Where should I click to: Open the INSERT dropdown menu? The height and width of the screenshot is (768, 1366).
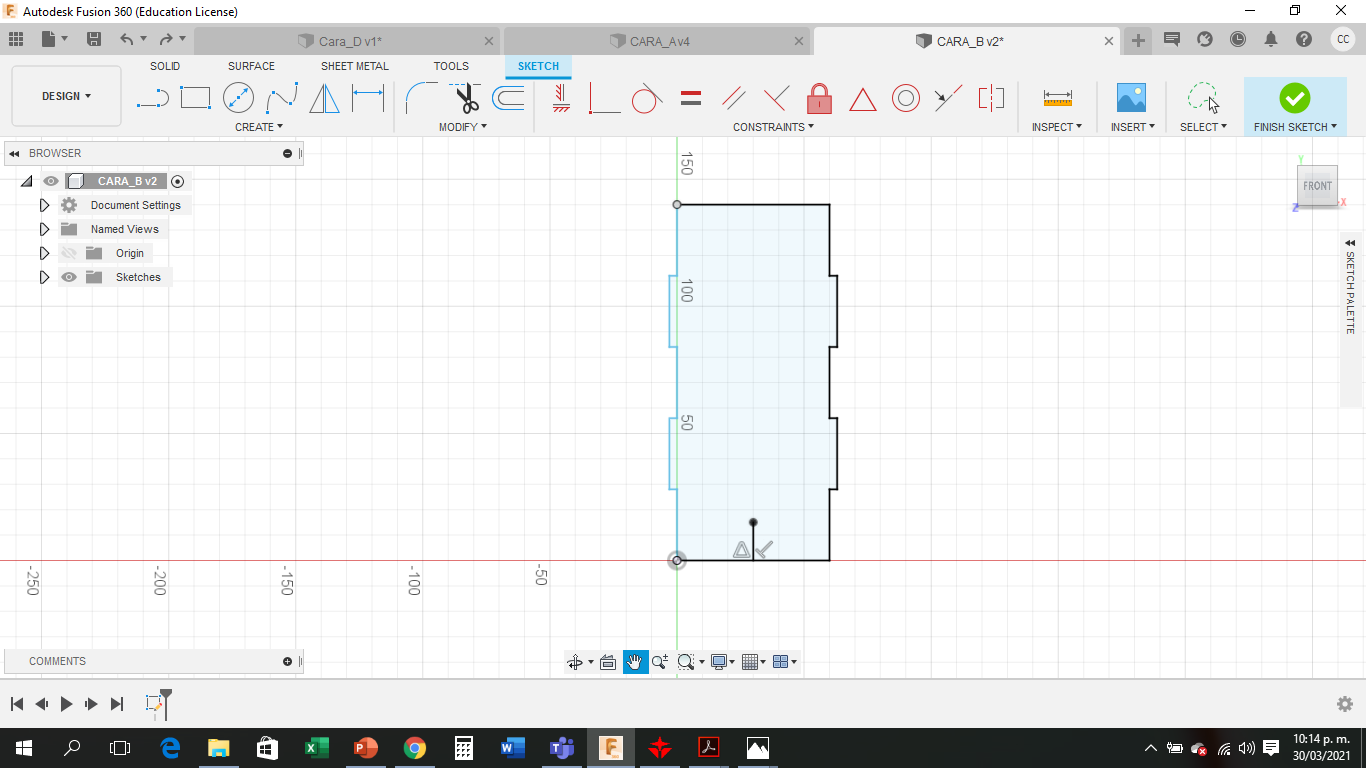point(1133,127)
